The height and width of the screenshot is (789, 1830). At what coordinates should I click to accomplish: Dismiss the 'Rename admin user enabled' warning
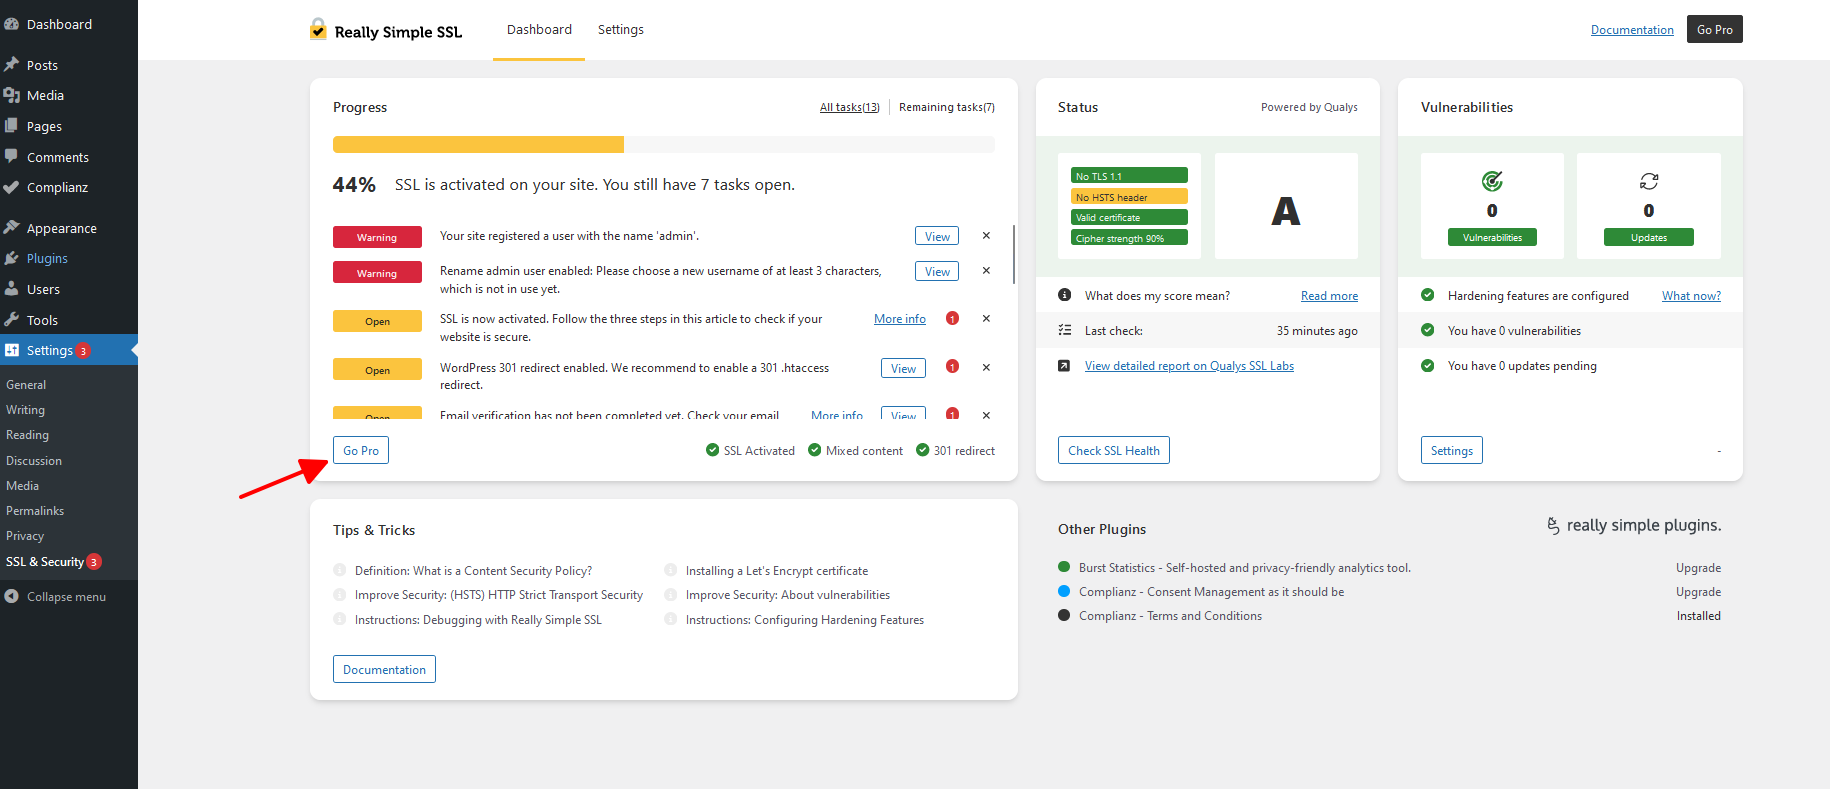pos(986,271)
